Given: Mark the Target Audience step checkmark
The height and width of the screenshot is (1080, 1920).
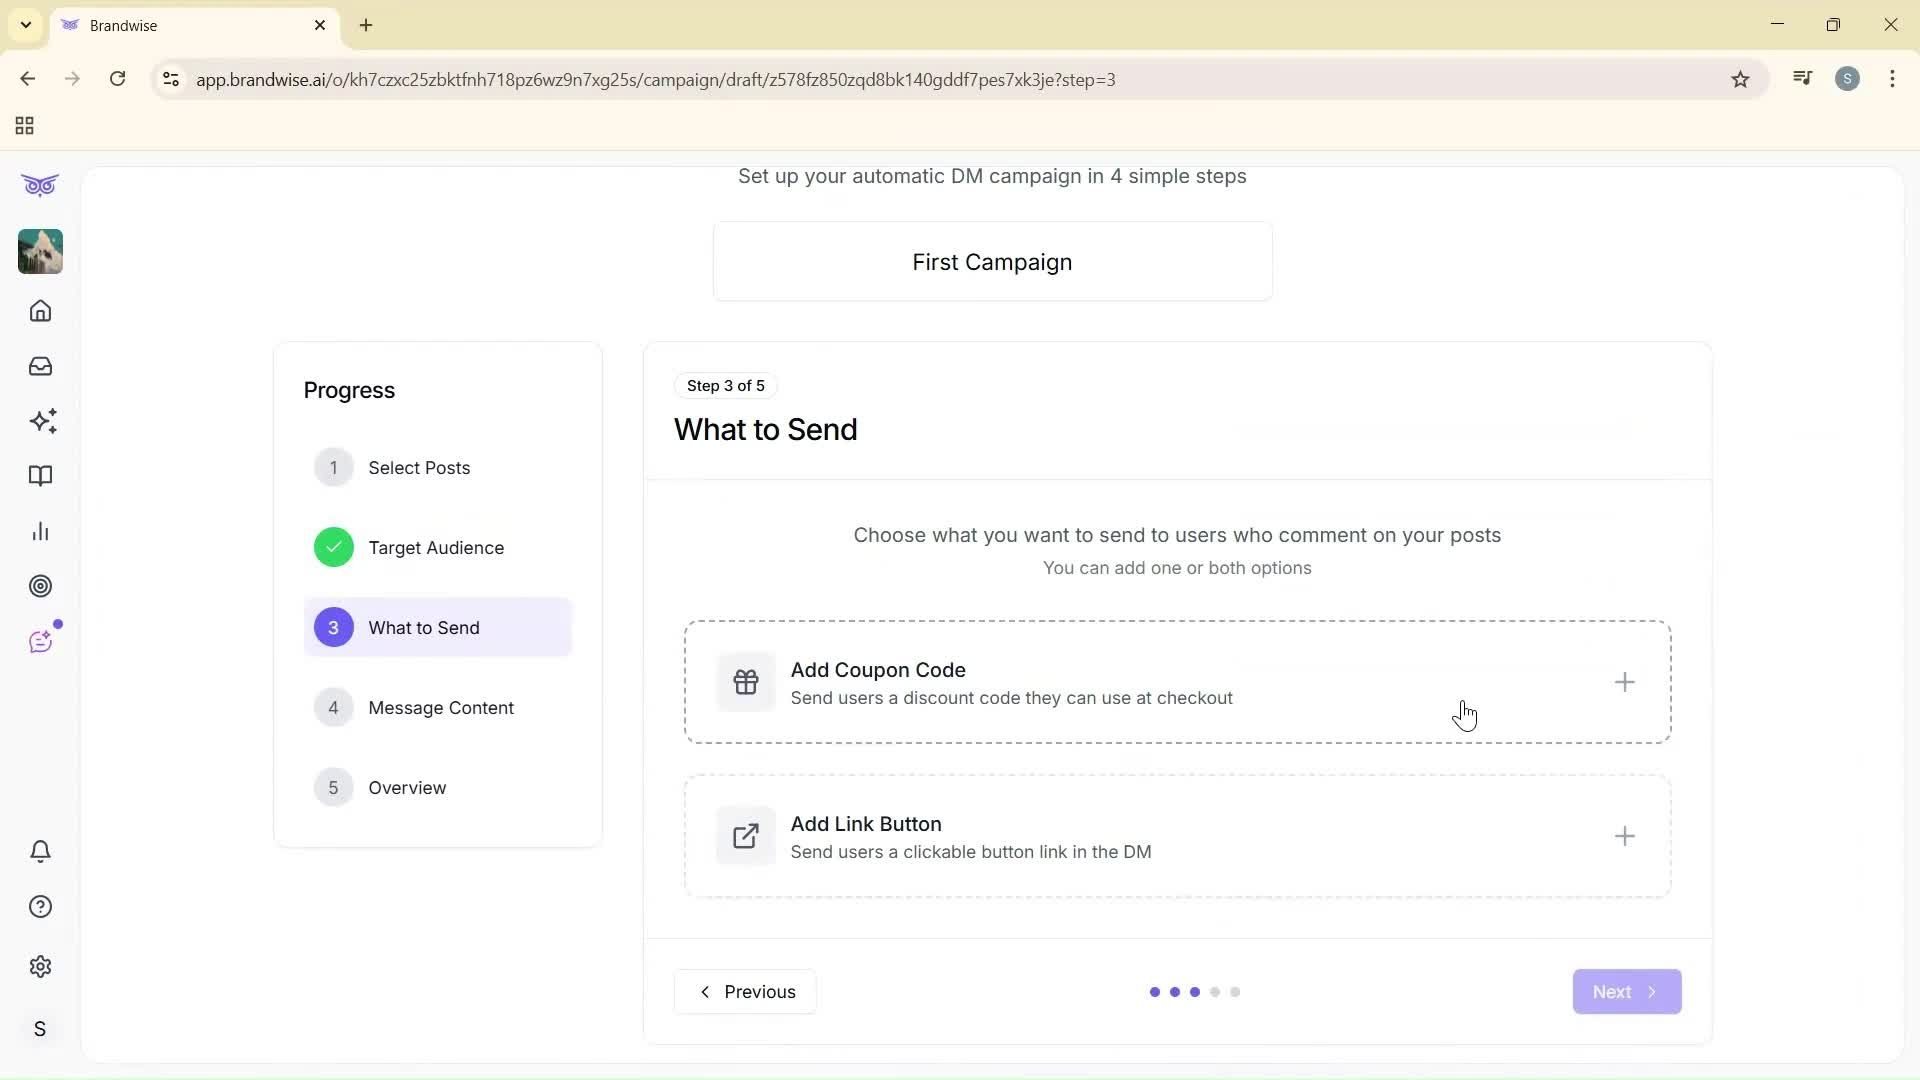Looking at the screenshot, I should [x=333, y=547].
